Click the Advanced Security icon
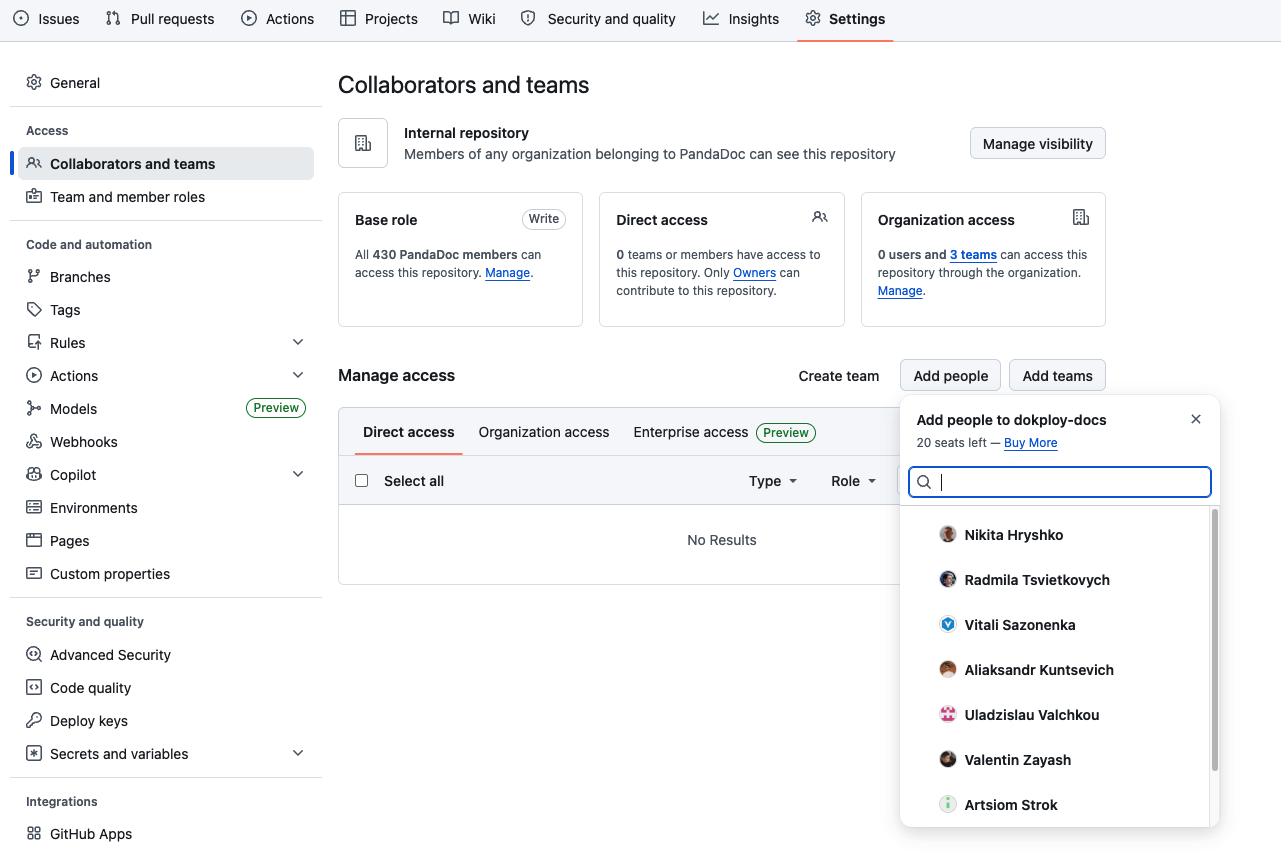Viewport: 1281px width, 857px height. click(34, 655)
